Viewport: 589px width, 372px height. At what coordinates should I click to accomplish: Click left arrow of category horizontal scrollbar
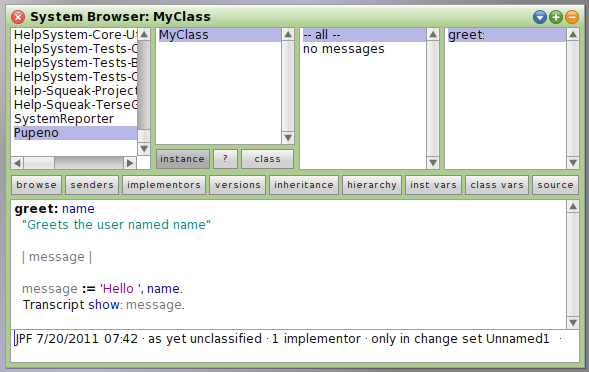[x=17, y=163]
